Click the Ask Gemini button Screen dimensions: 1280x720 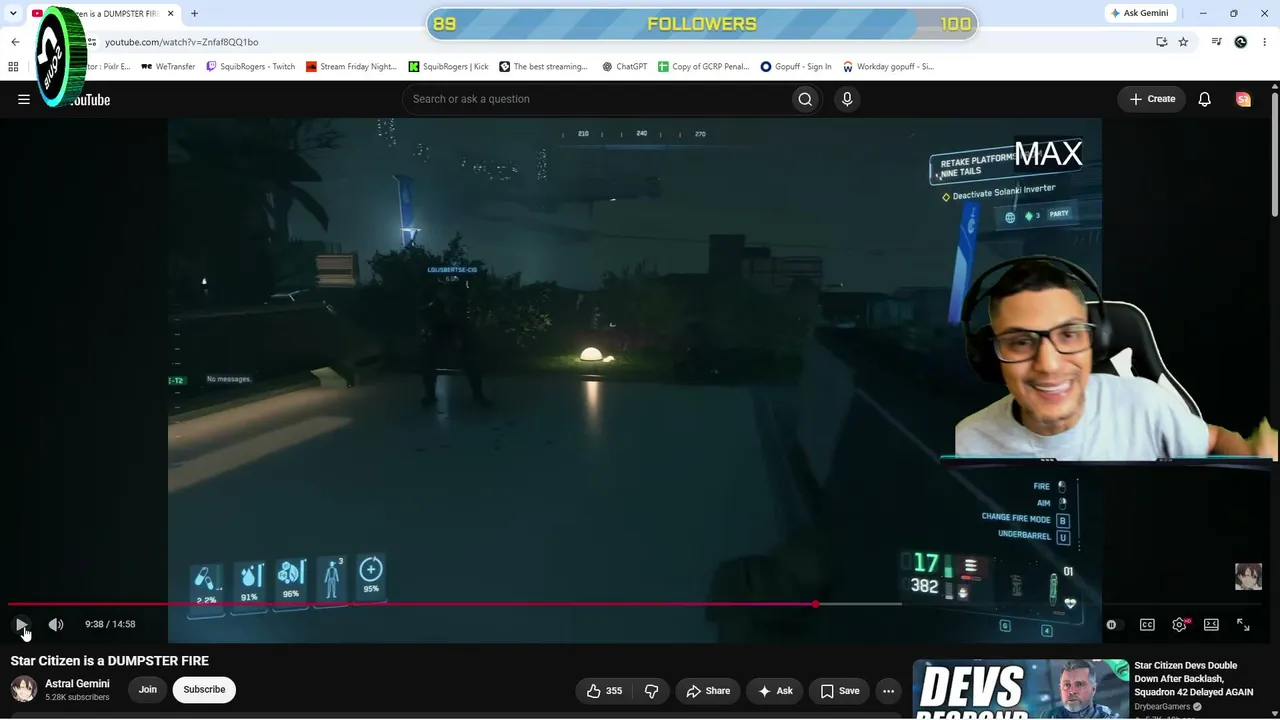(x=1142, y=13)
